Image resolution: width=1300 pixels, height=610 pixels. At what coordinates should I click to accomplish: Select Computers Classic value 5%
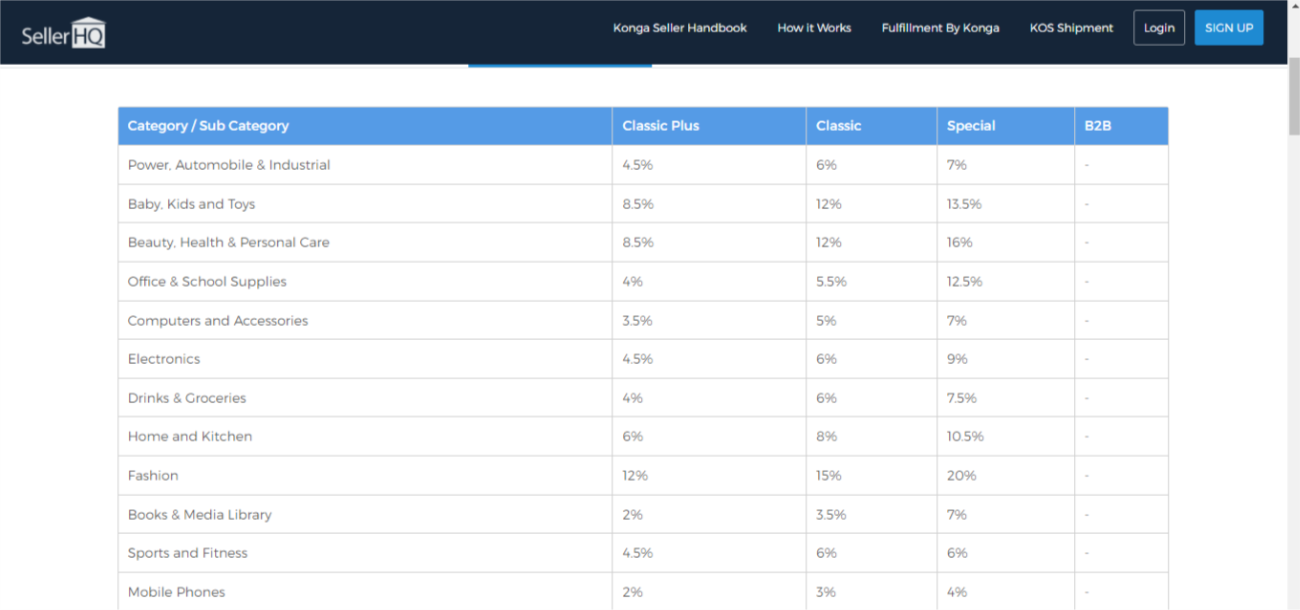(x=826, y=321)
